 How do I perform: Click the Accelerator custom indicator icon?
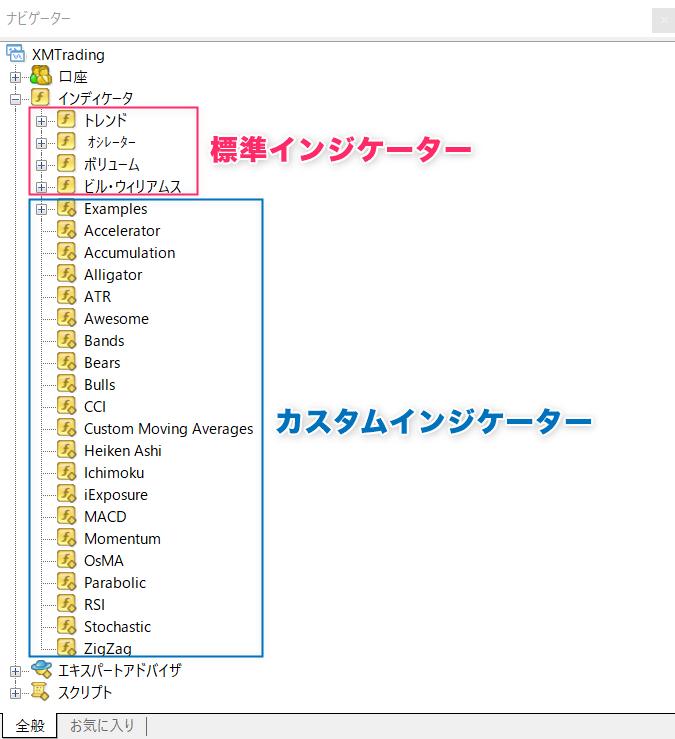(x=66, y=230)
